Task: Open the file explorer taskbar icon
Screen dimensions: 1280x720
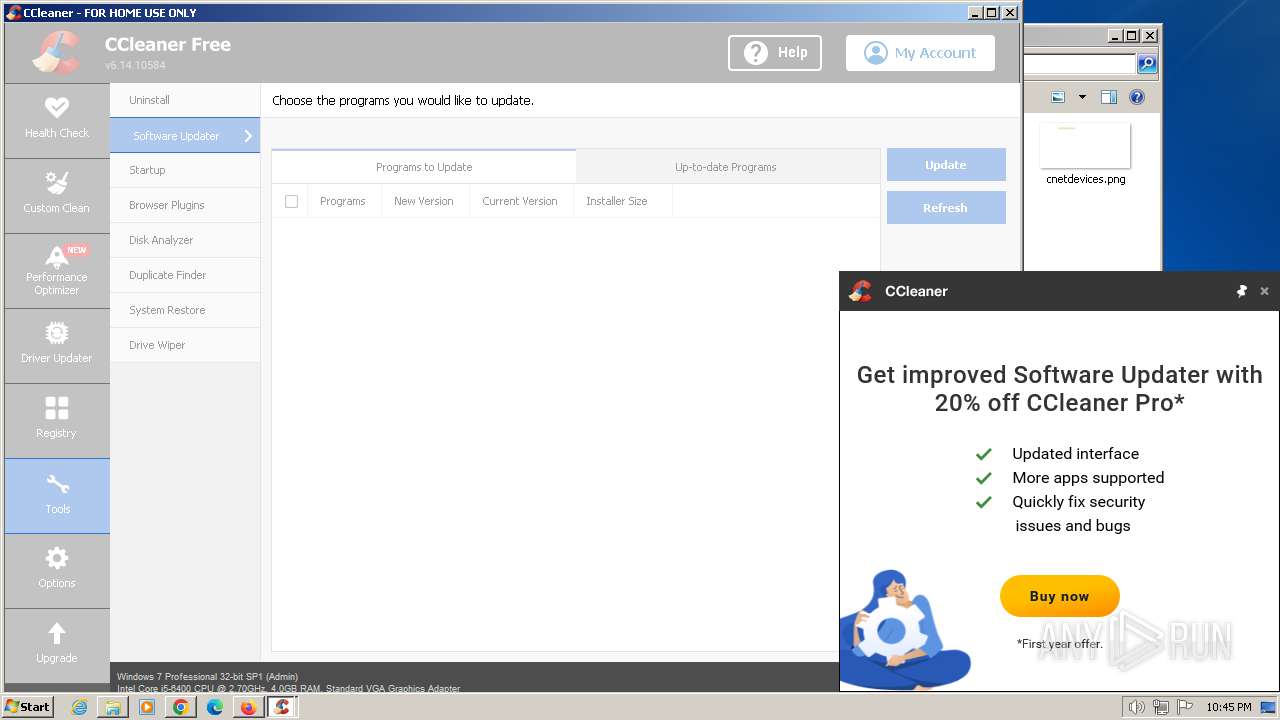Action: [113, 707]
